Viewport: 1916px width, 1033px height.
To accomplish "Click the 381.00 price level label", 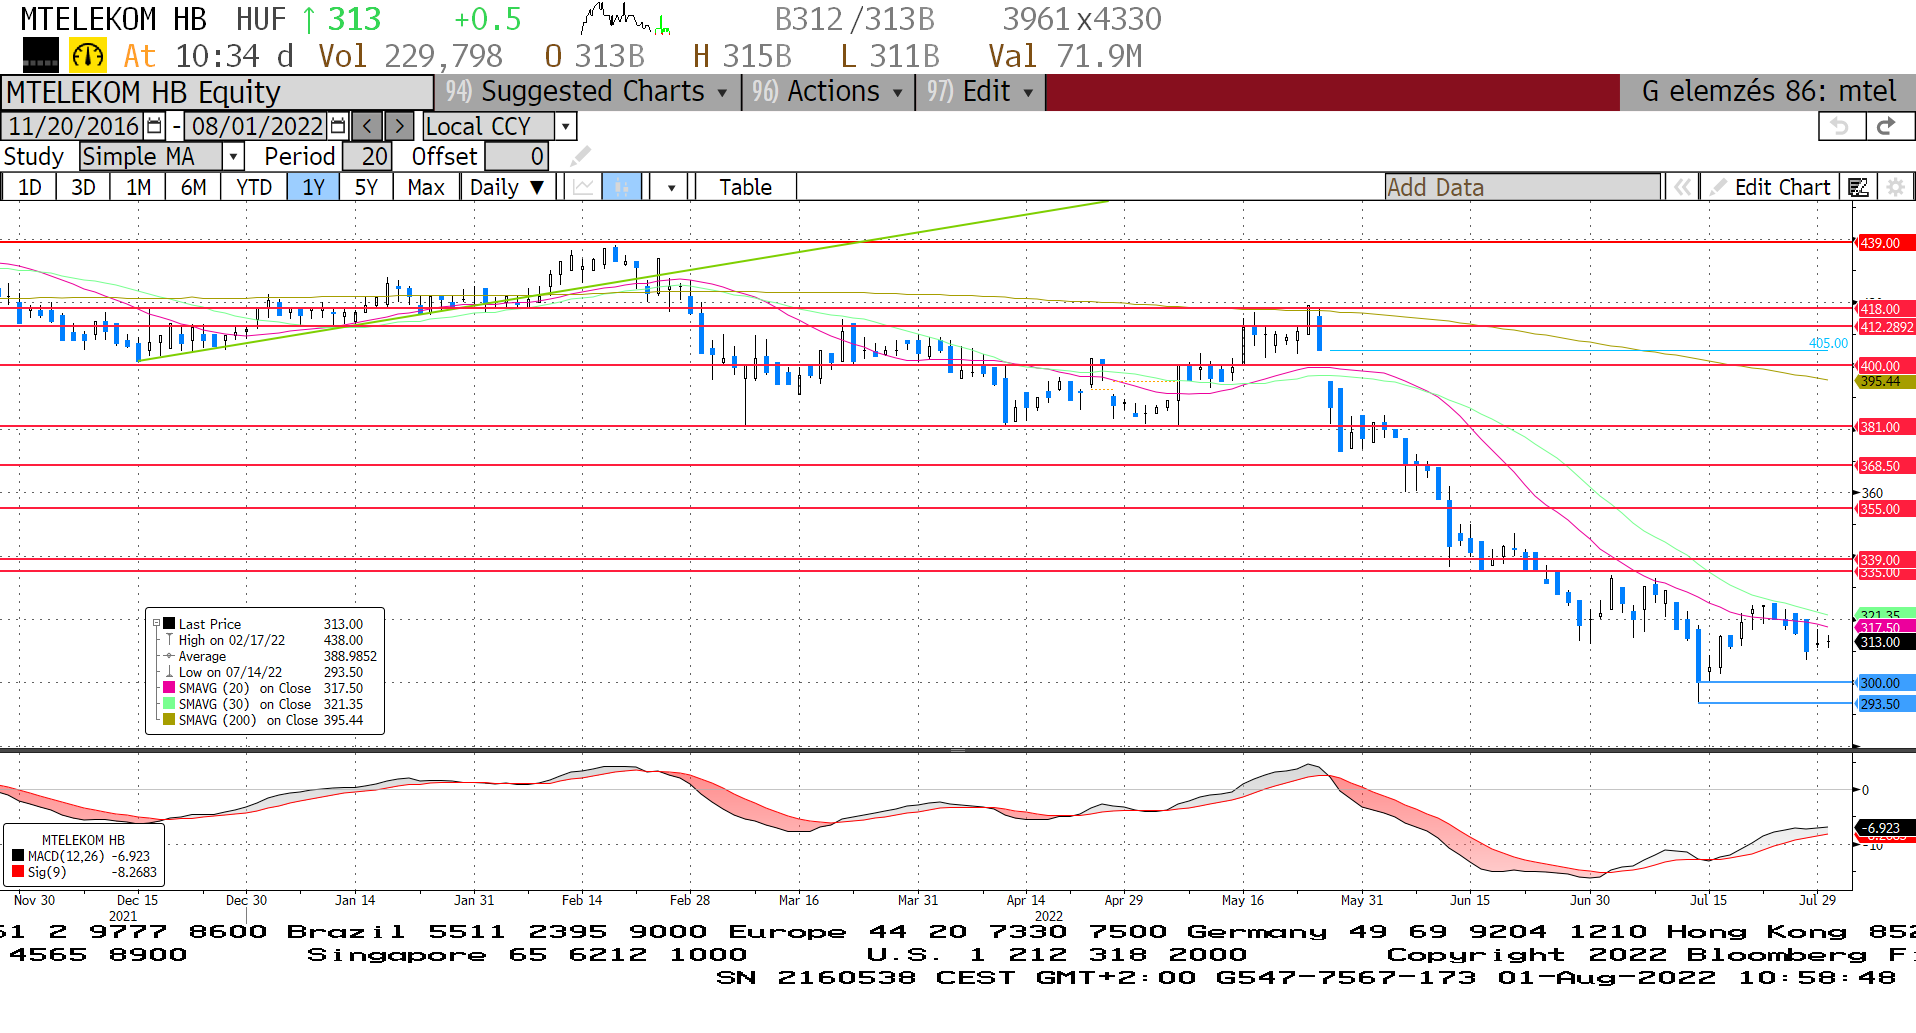I will (1884, 427).
